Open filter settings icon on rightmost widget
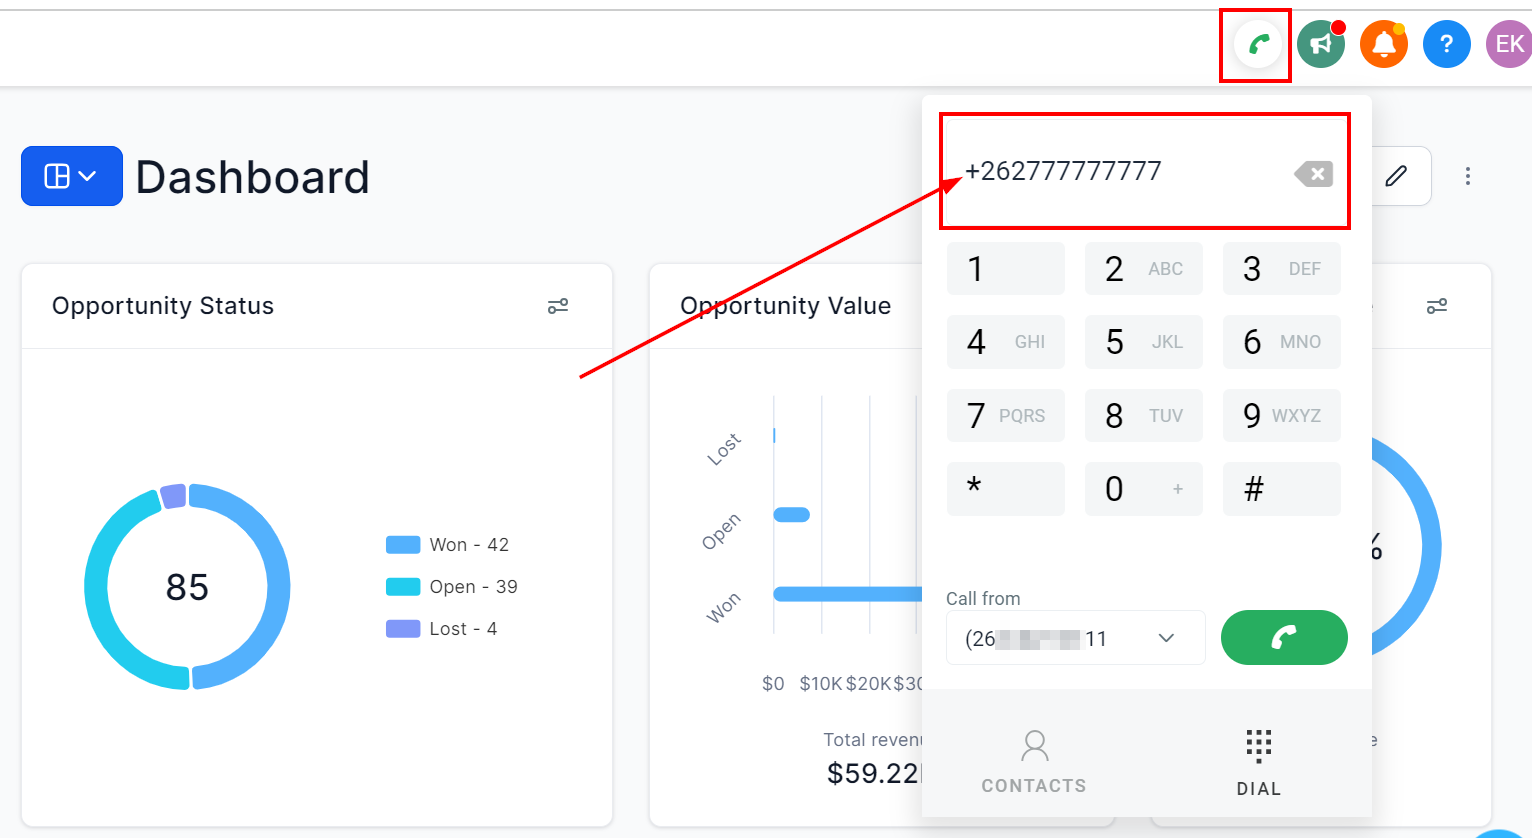The height and width of the screenshot is (838, 1532). click(1437, 306)
